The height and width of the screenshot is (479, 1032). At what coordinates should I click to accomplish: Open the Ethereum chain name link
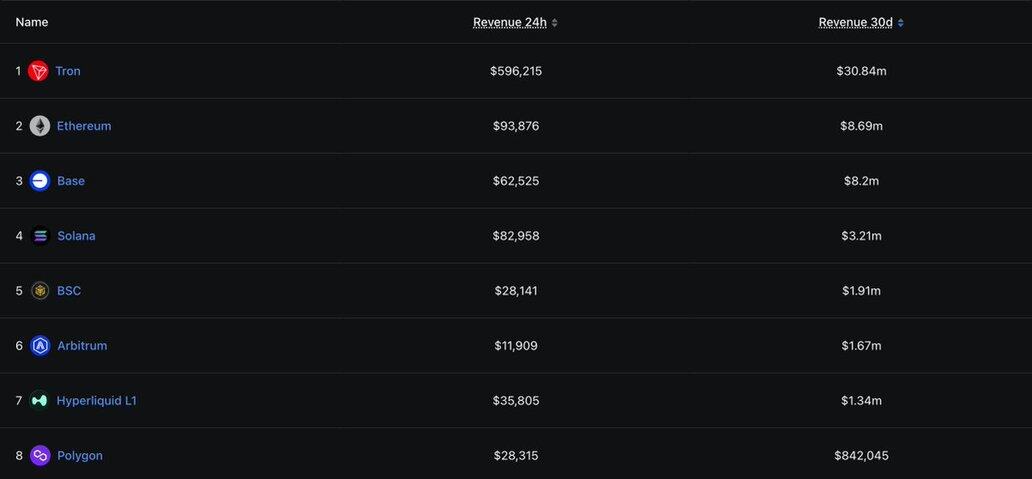click(84, 126)
